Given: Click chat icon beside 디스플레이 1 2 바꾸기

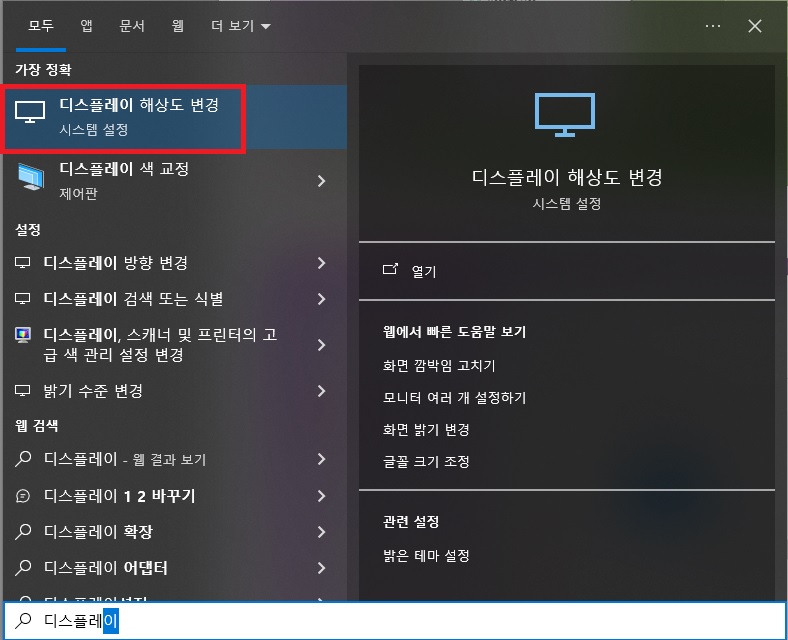Looking at the screenshot, I should 23,496.
